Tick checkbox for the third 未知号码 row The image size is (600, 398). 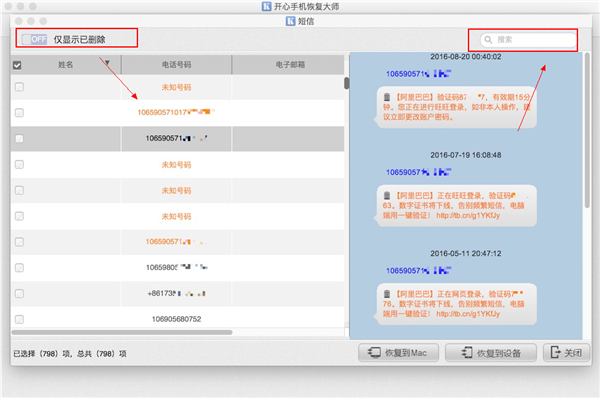click(19, 190)
